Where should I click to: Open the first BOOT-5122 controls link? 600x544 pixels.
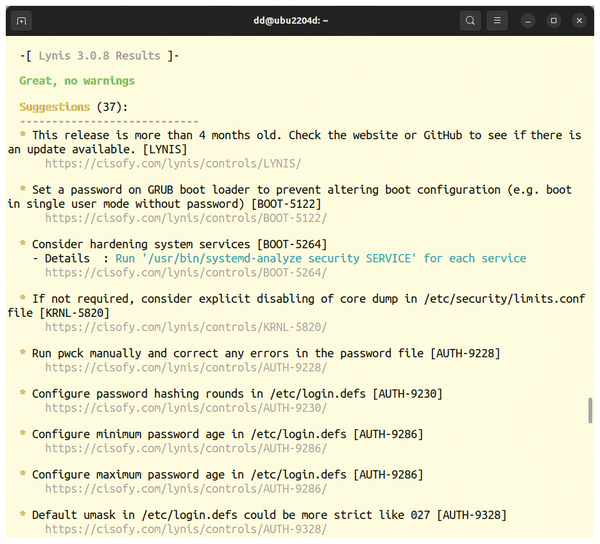pyautogui.click(x=186, y=218)
